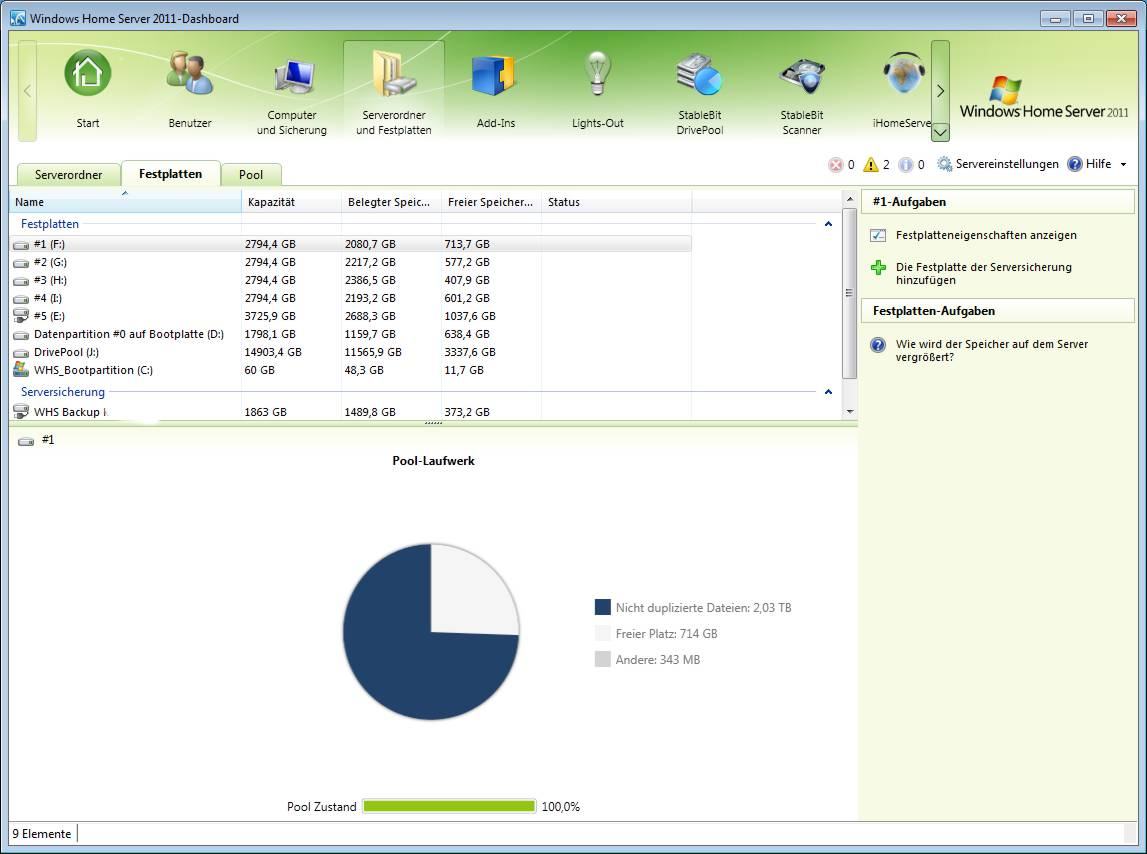Viewport: 1147px width, 854px height.
Task: Open the Add-Ins section
Action: tap(495, 89)
